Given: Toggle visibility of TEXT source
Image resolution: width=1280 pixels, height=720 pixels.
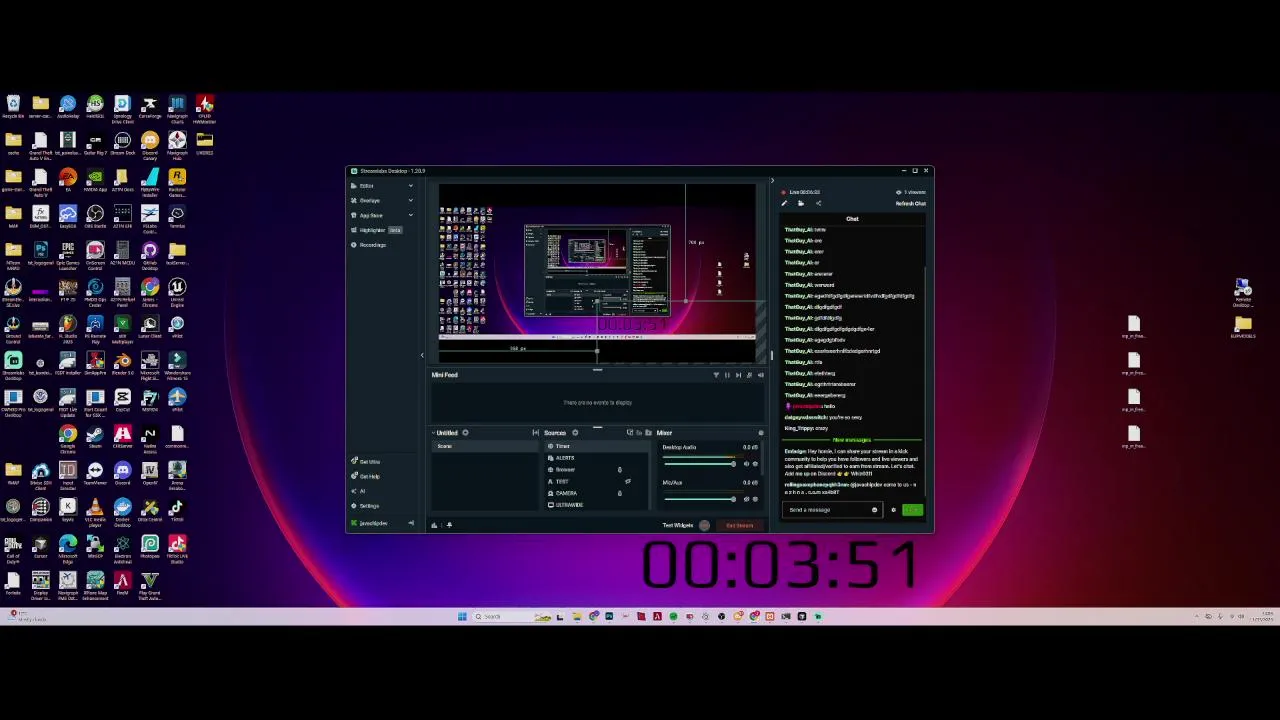Looking at the screenshot, I should [x=628, y=481].
